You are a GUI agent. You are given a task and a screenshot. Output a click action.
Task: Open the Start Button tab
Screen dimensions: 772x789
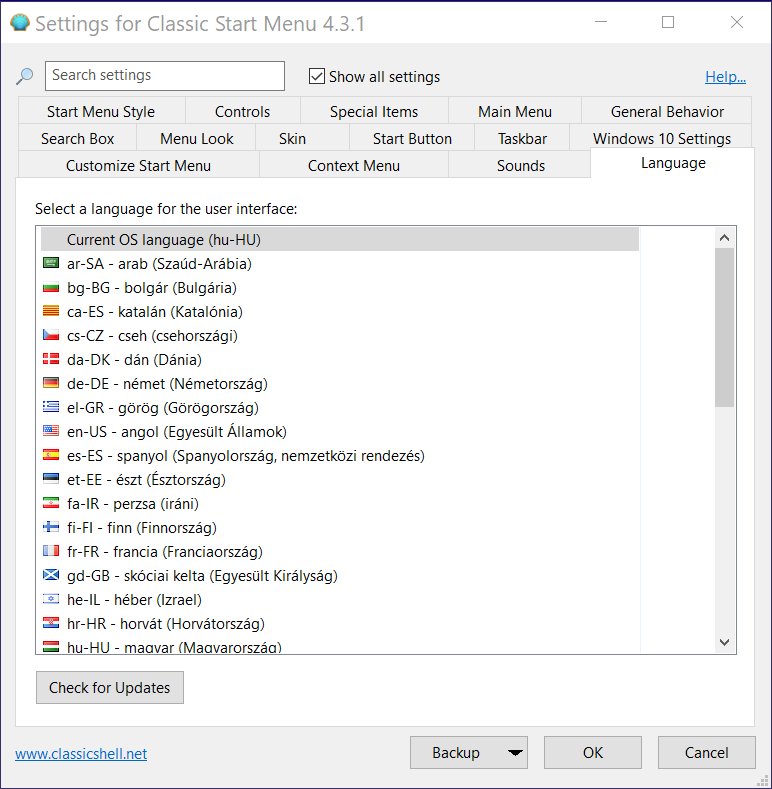412,138
